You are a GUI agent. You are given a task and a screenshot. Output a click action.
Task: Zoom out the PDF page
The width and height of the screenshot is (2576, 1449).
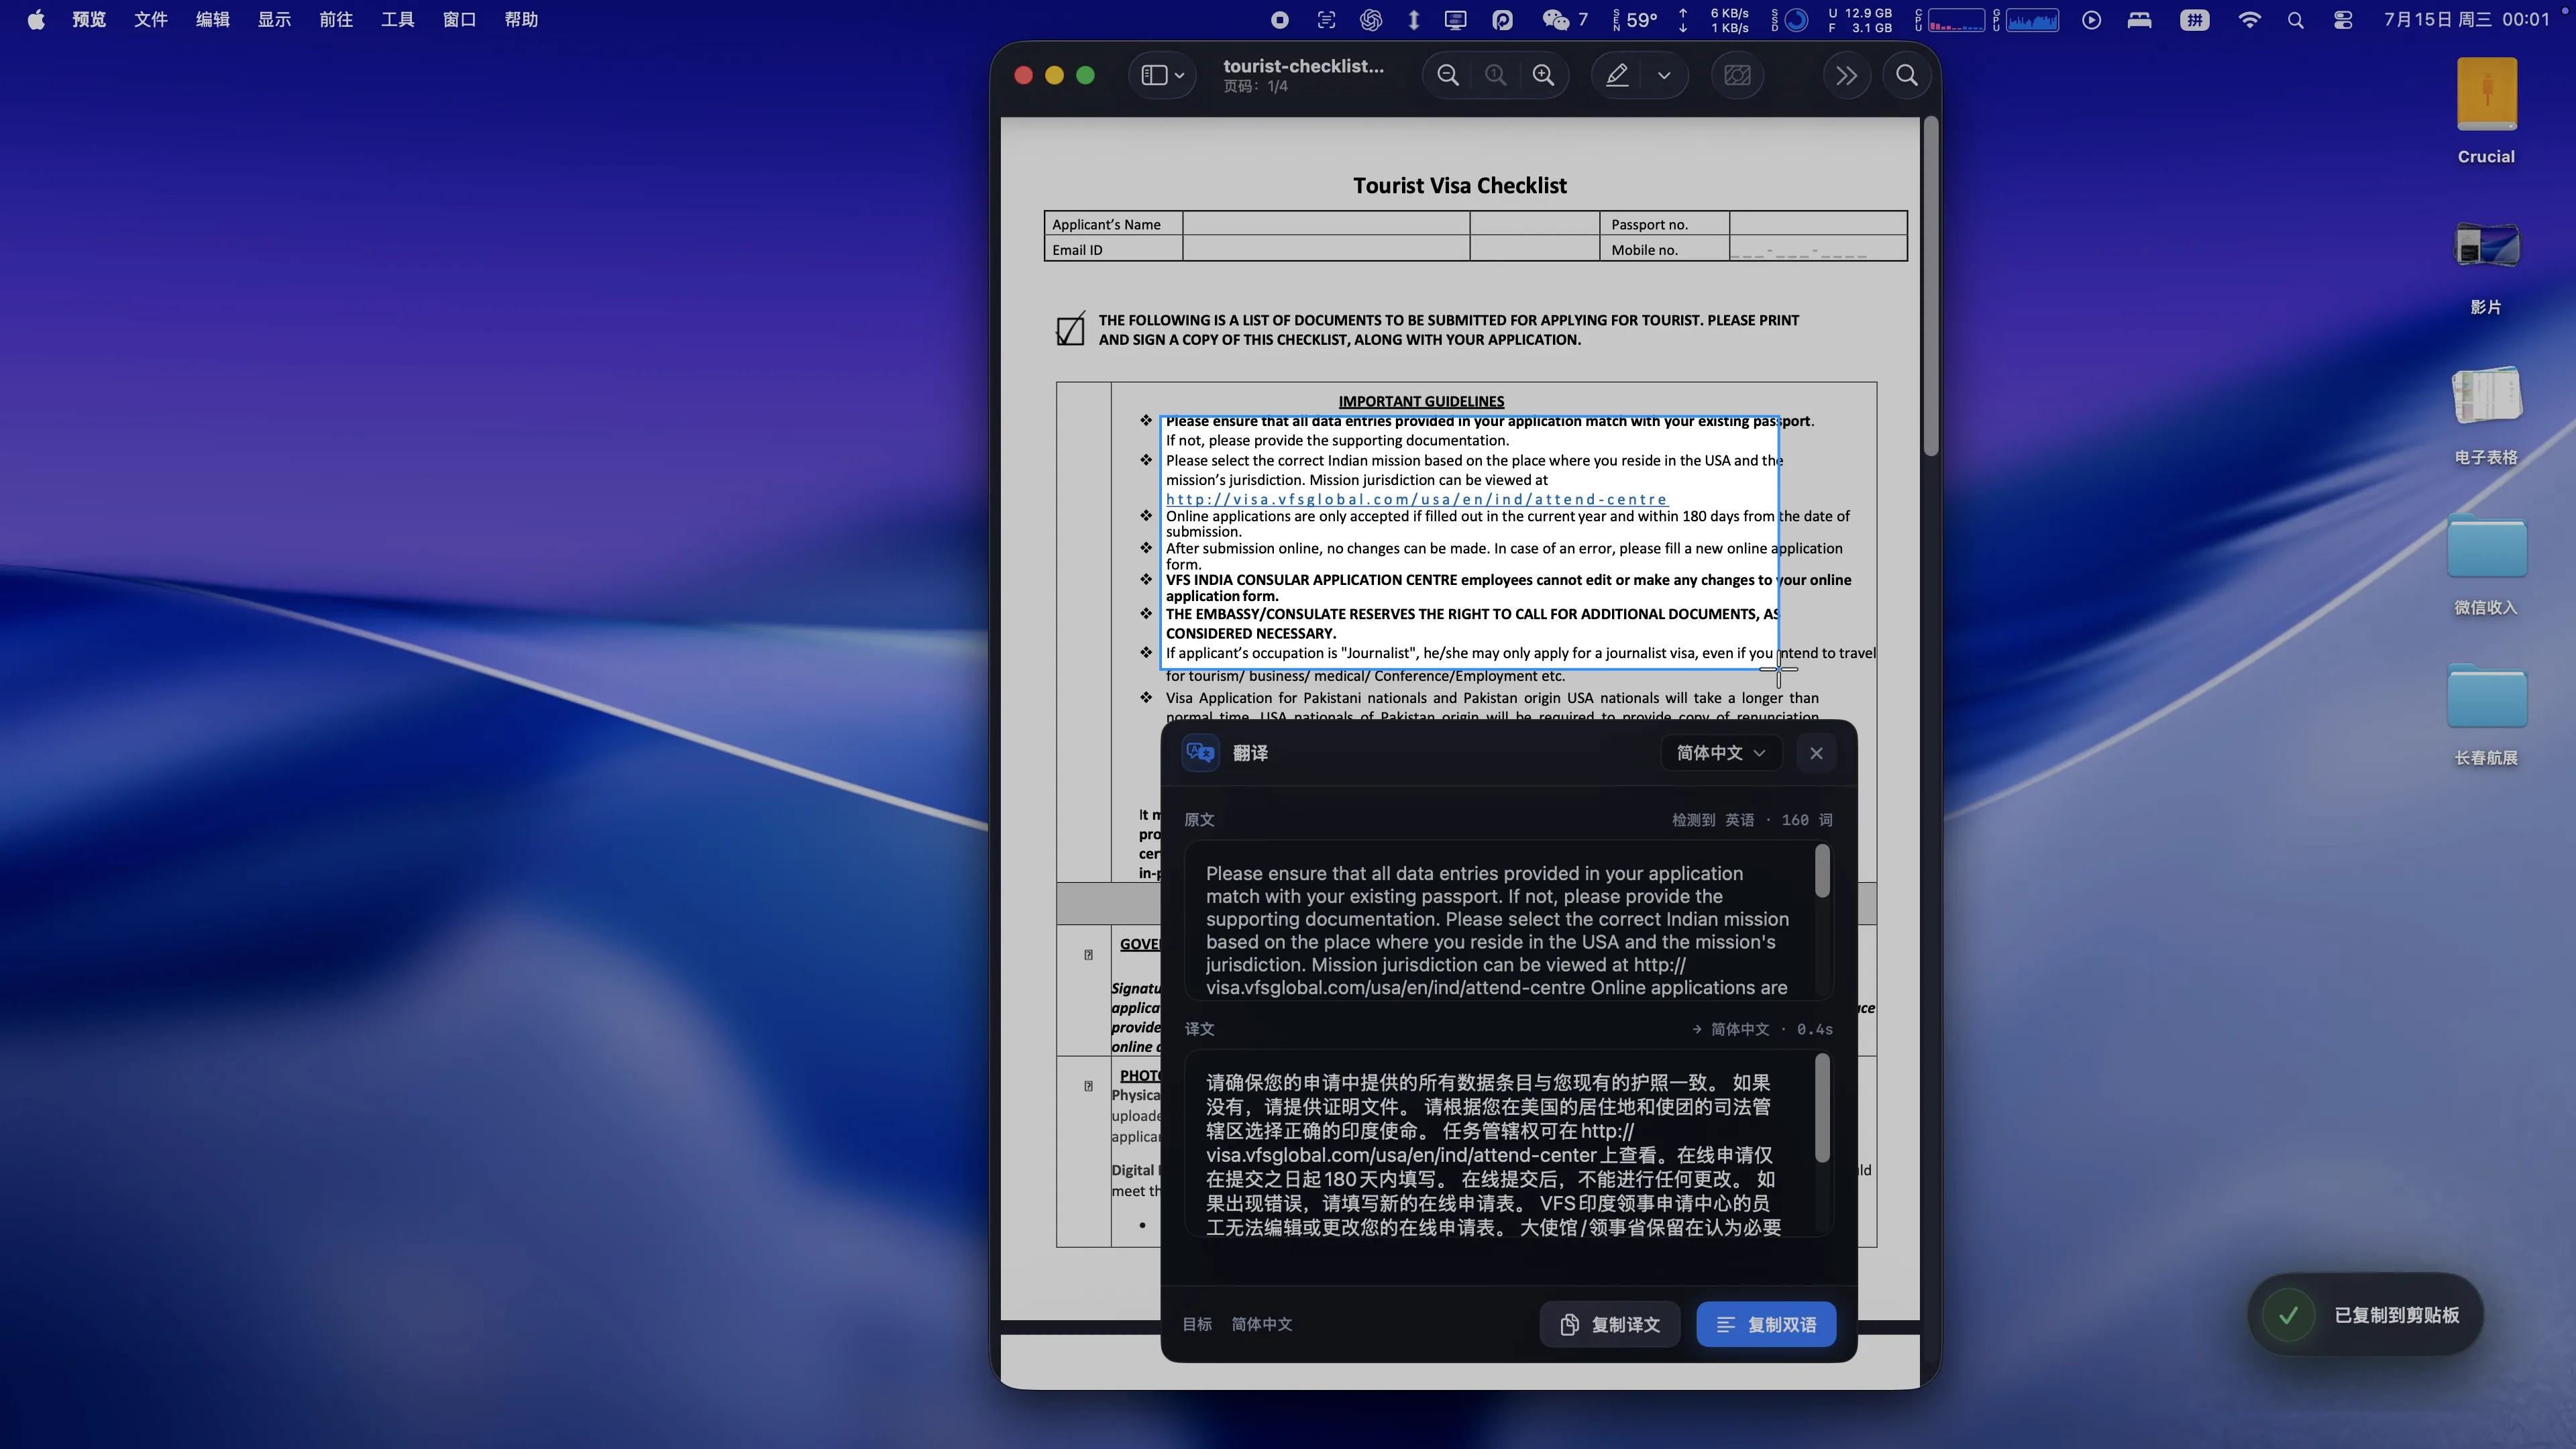tap(1447, 75)
